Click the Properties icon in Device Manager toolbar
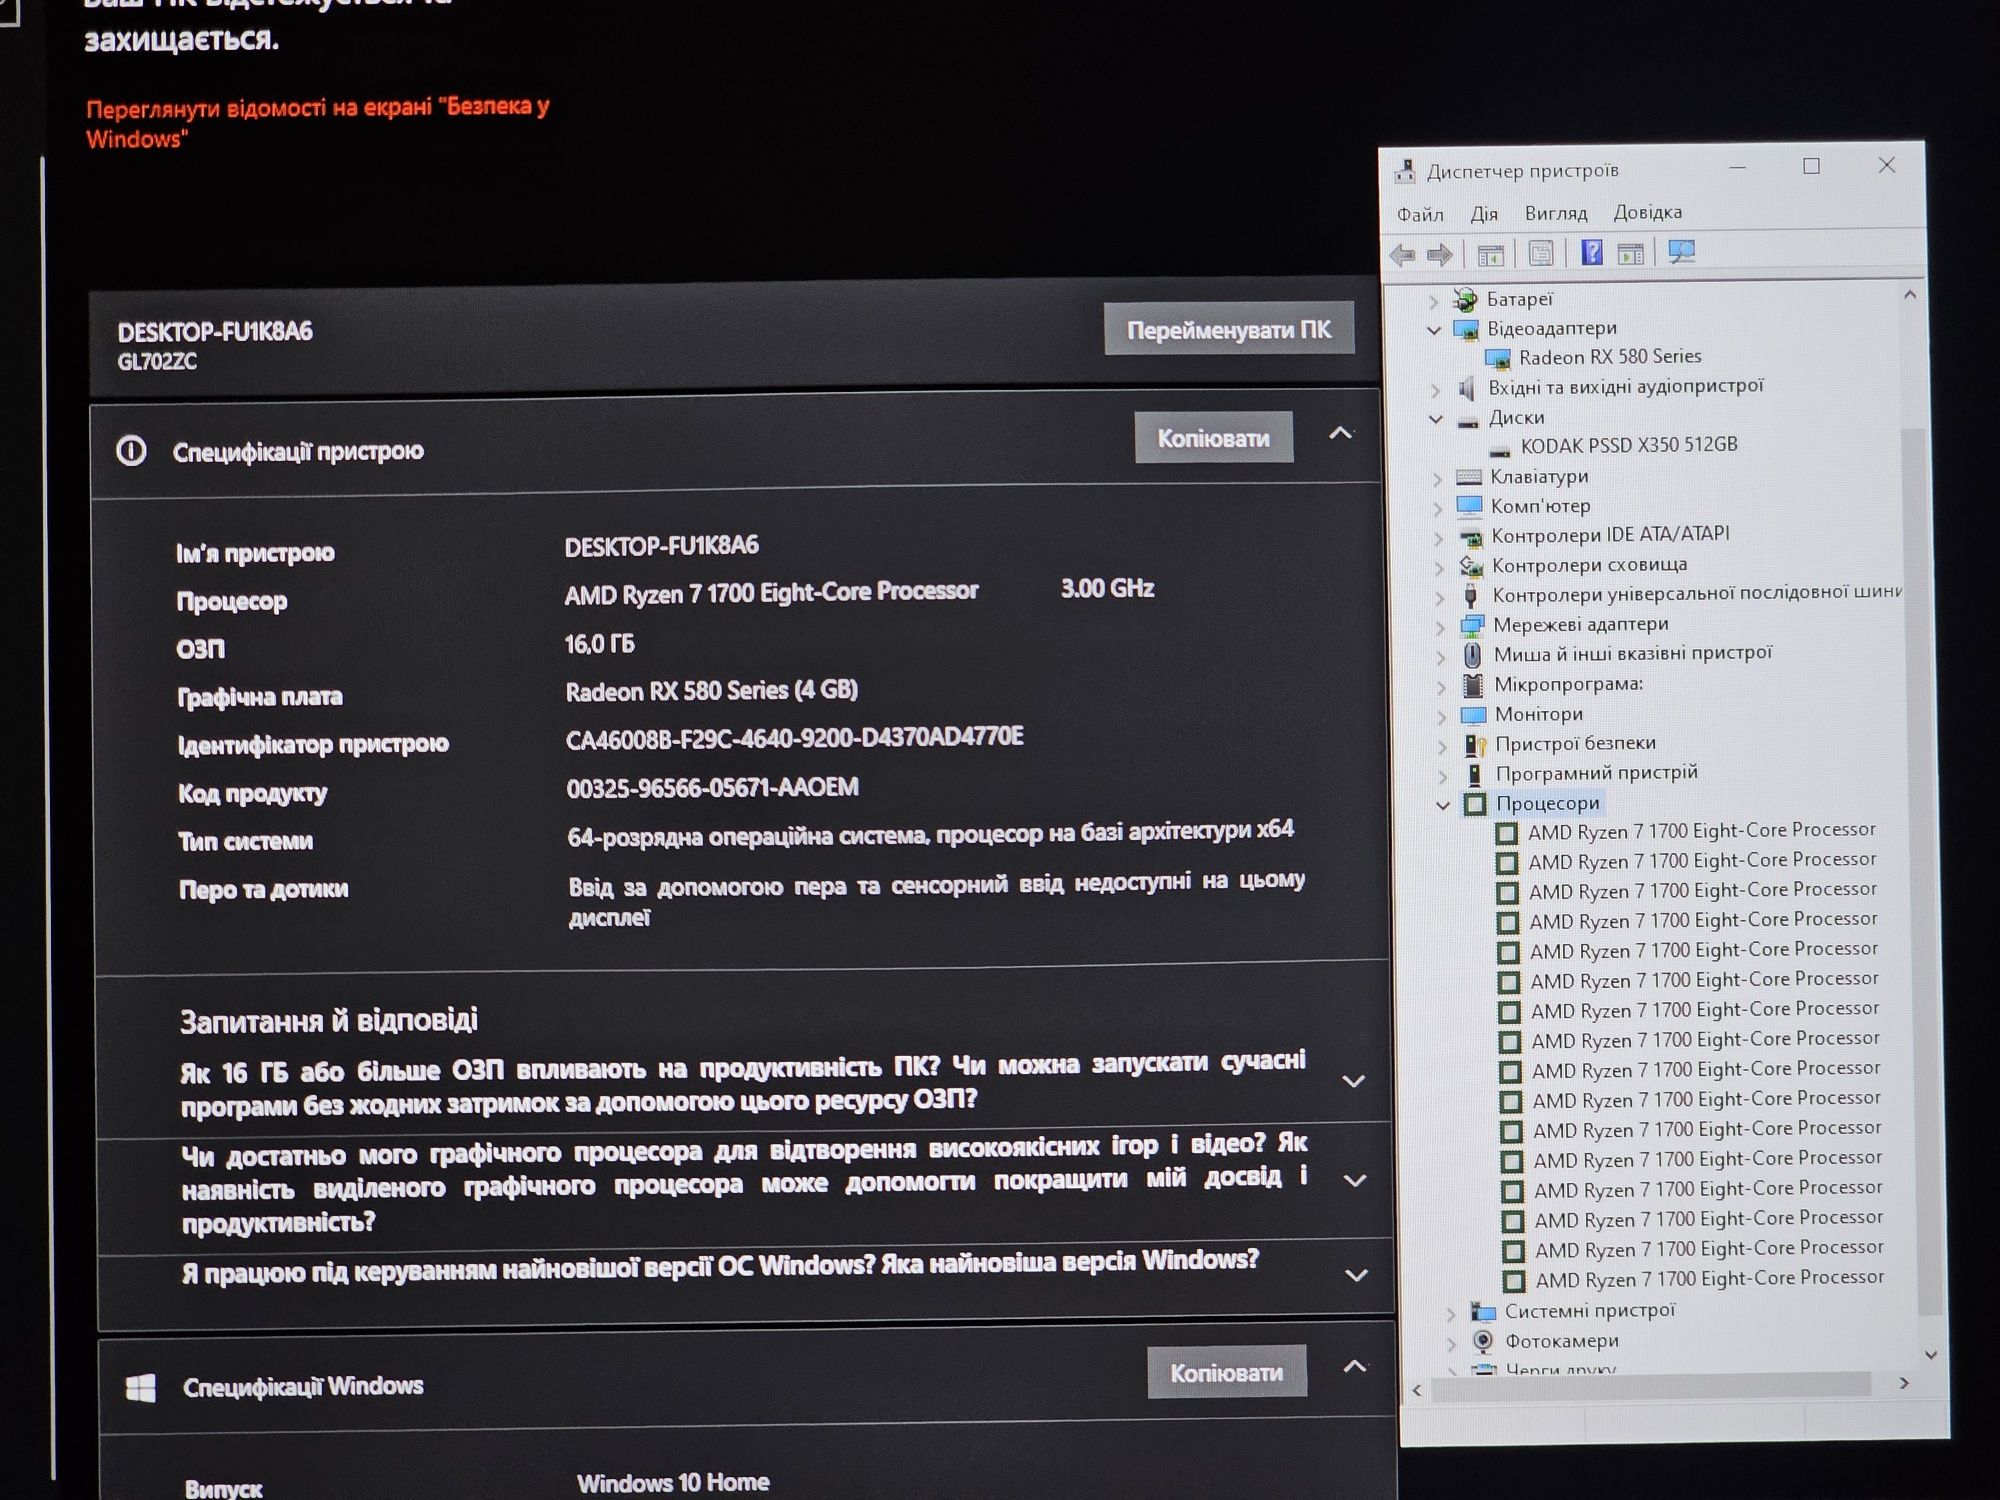This screenshot has width=2000, height=1500. pyautogui.click(x=1540, y=254)
